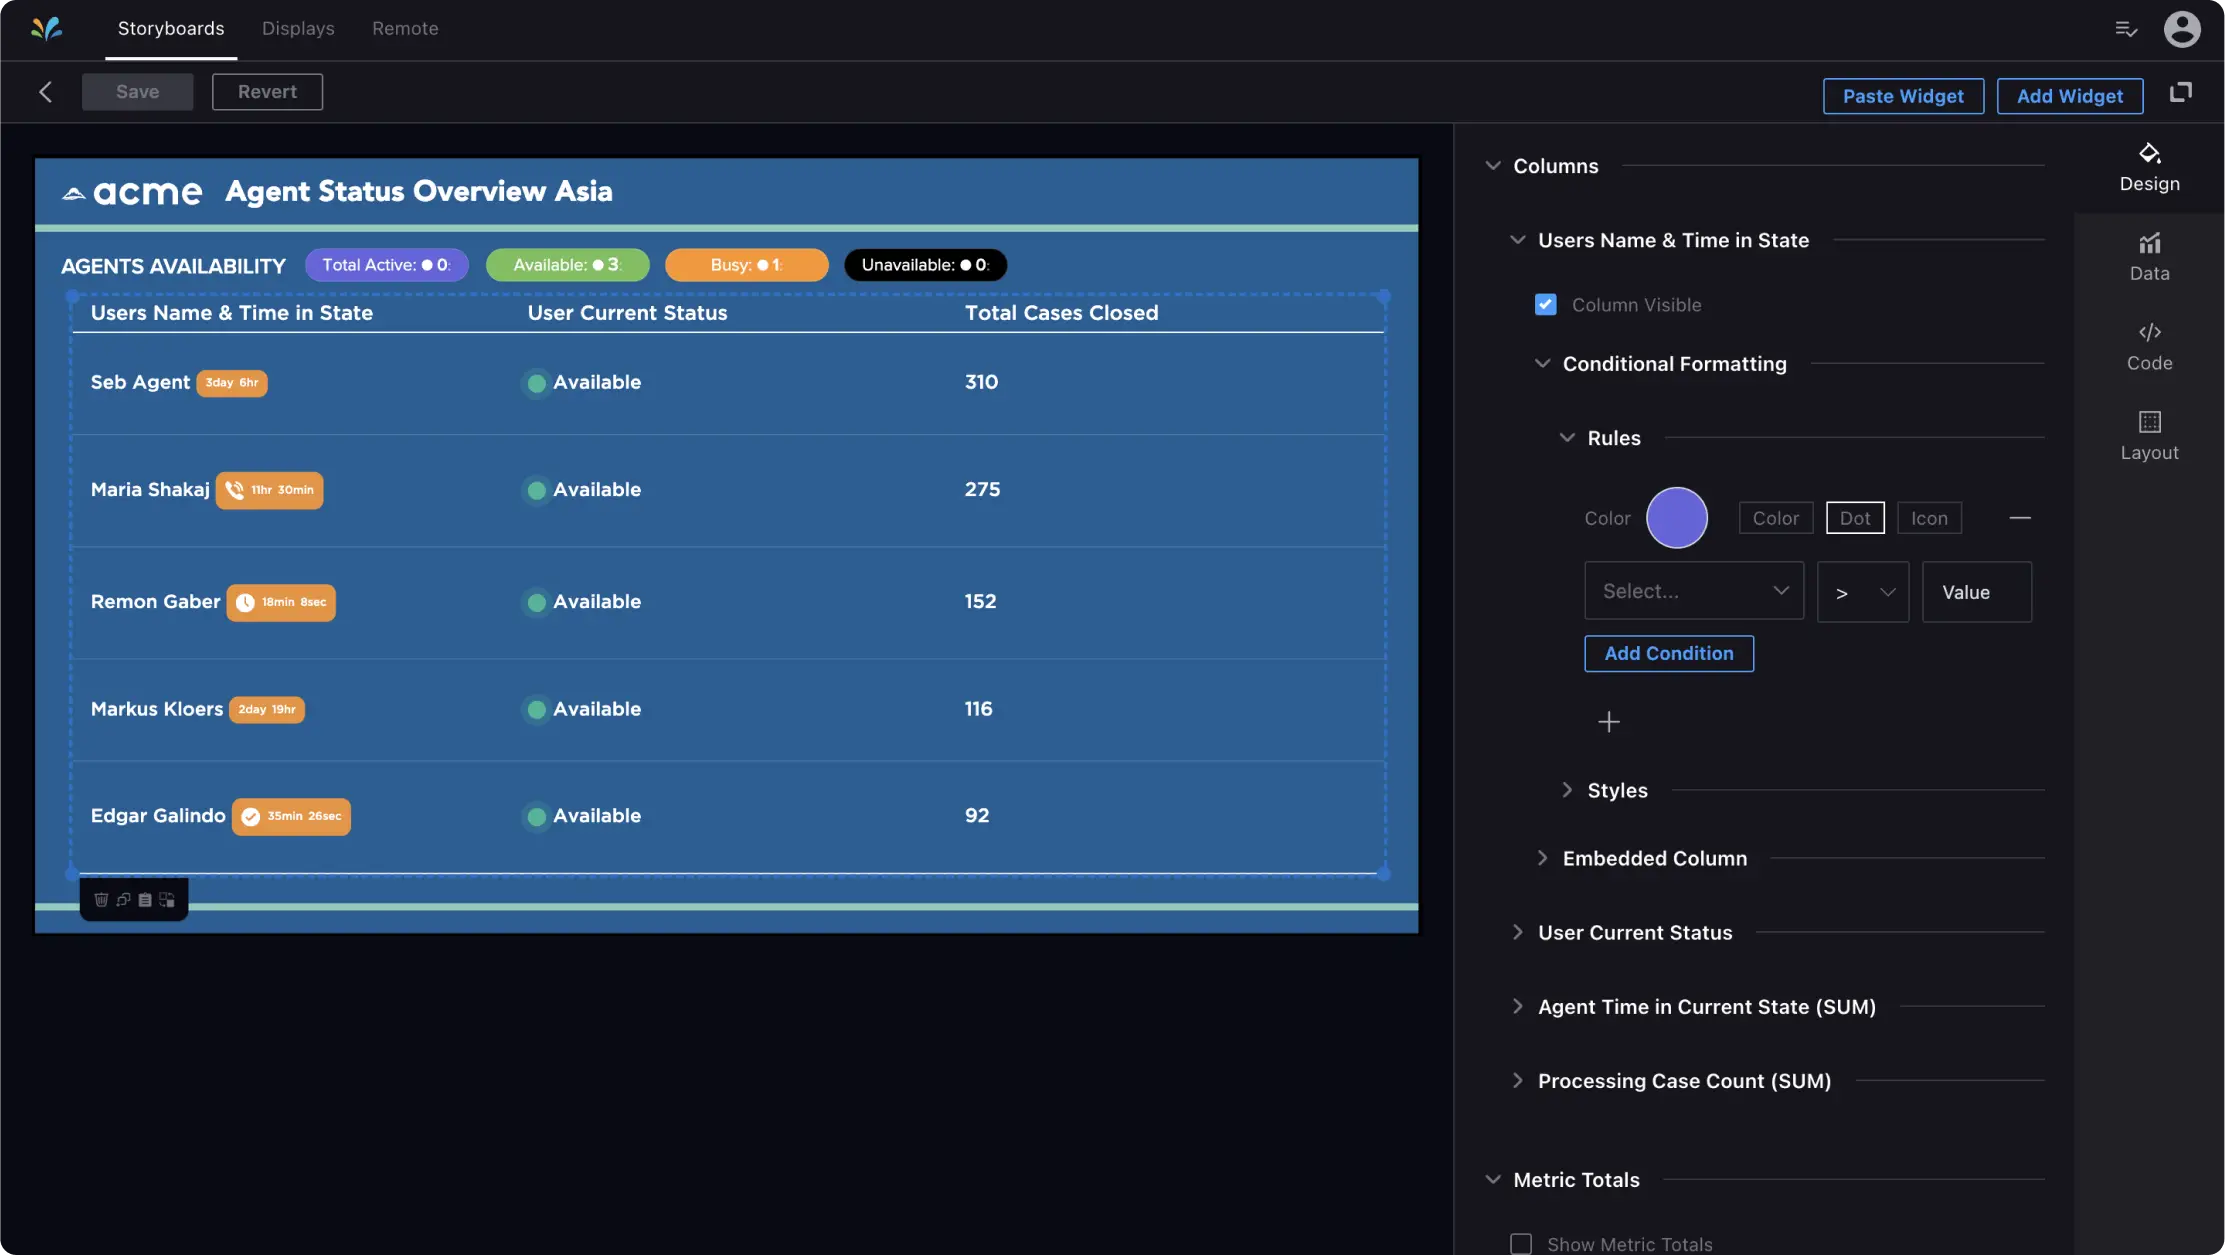Click the duplicate widget icon
Image resolution: width=2225 pixels, height=1255 pixels.
[x=123, y=900]
